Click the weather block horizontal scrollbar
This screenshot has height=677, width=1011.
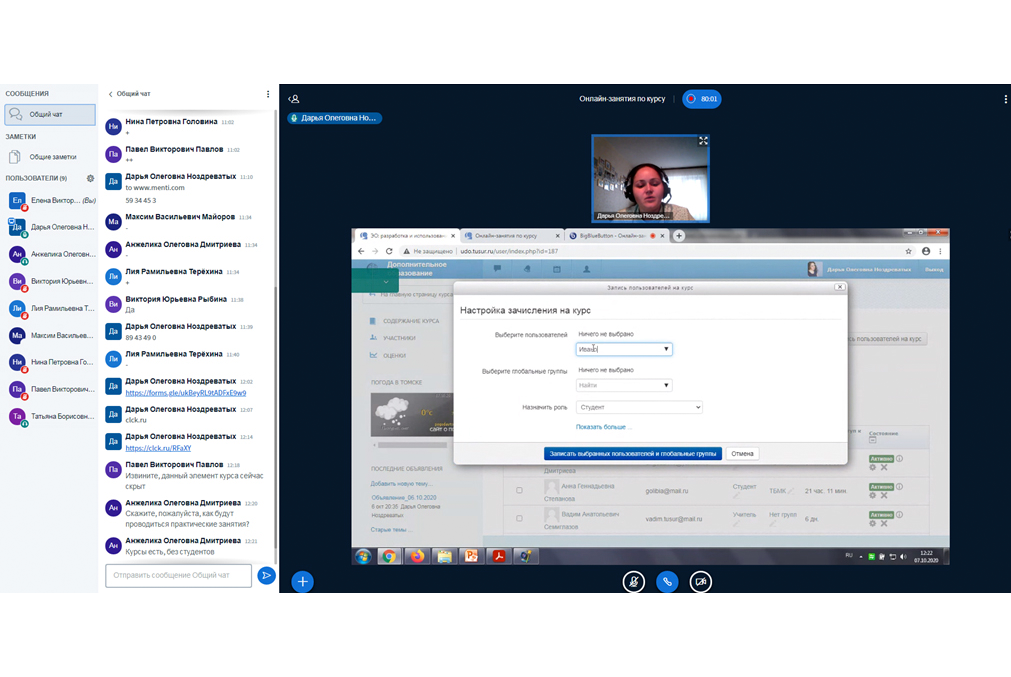[x=412, y=445]
